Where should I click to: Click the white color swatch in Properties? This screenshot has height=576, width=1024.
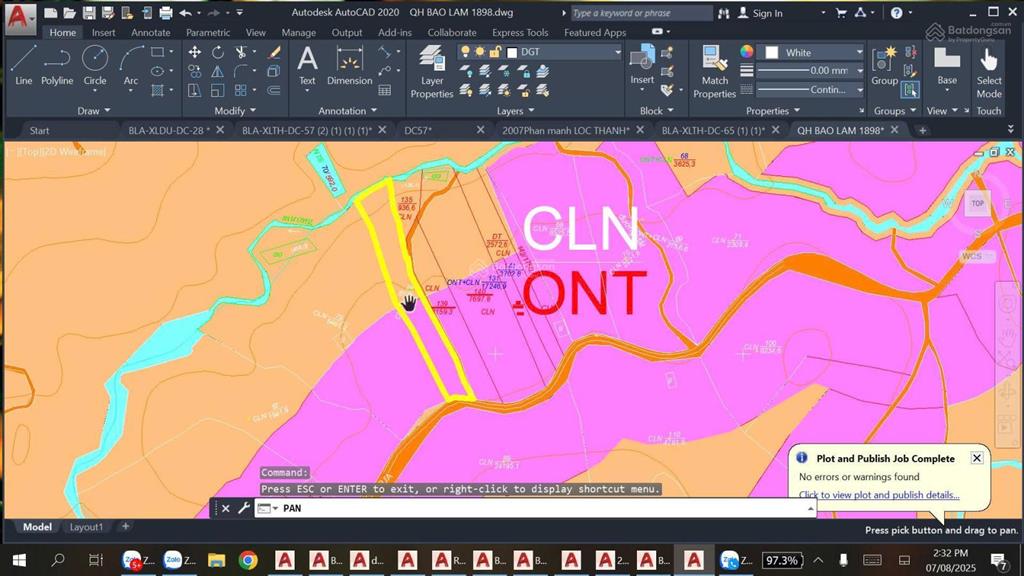[x=771, y=52]
